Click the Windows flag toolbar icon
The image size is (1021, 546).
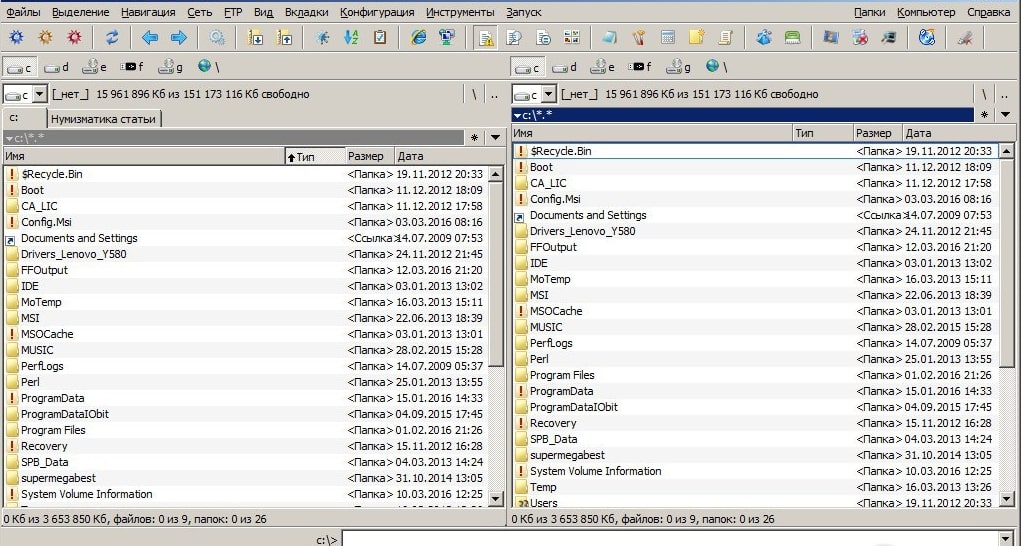click(x=831, y=38)
